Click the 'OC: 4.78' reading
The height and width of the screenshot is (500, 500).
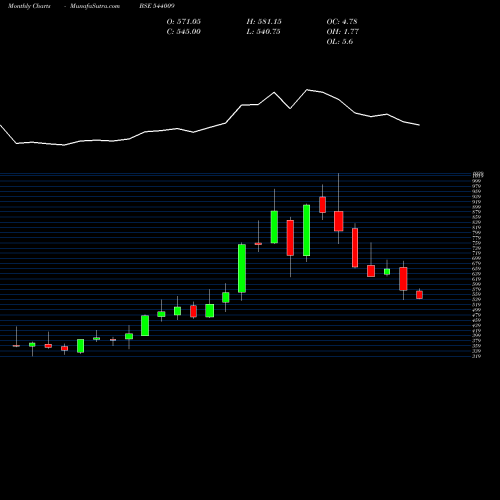tap(342, 22)
